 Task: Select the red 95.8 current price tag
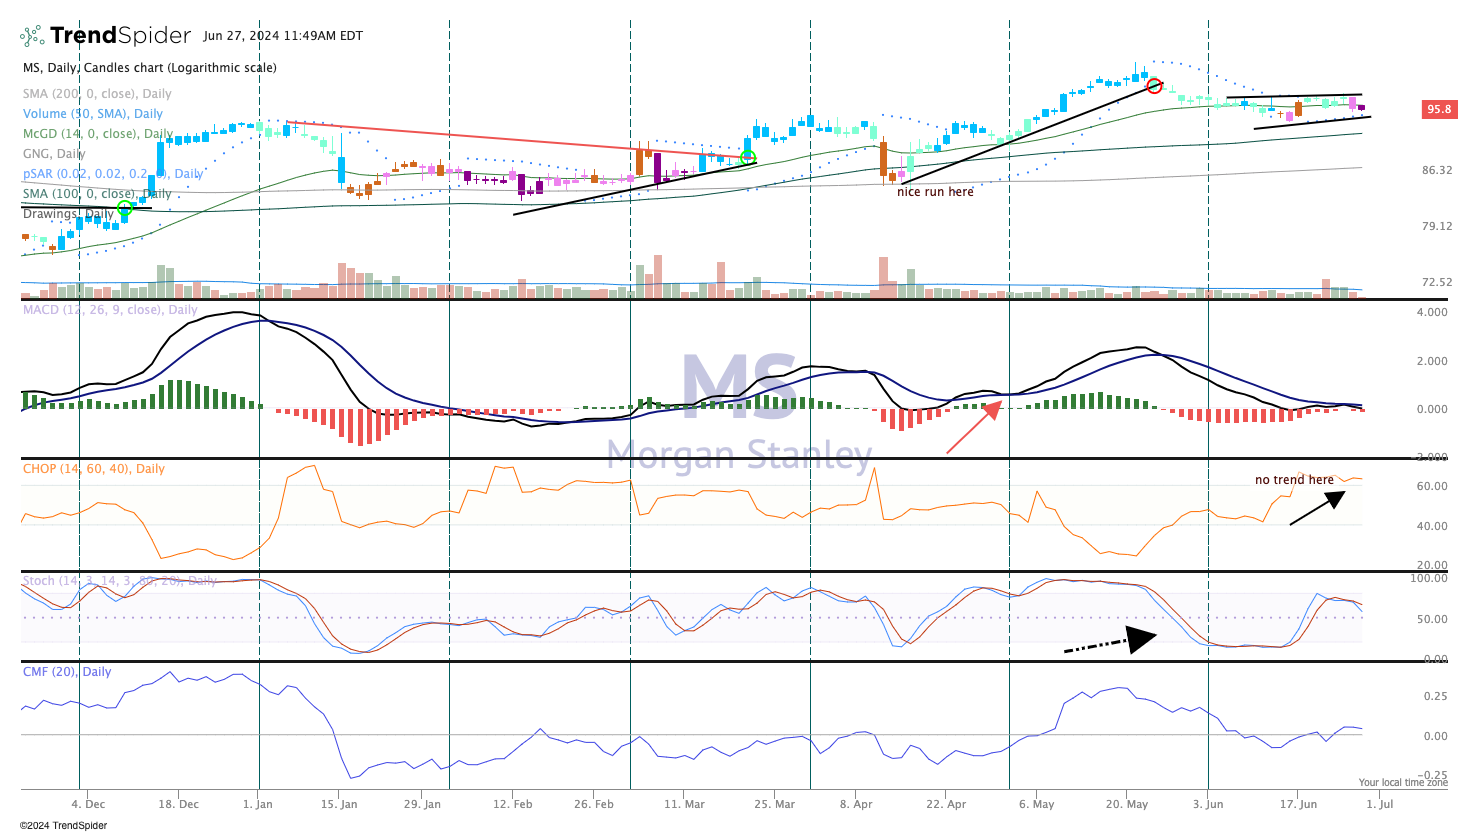(x=1439, y=109)
